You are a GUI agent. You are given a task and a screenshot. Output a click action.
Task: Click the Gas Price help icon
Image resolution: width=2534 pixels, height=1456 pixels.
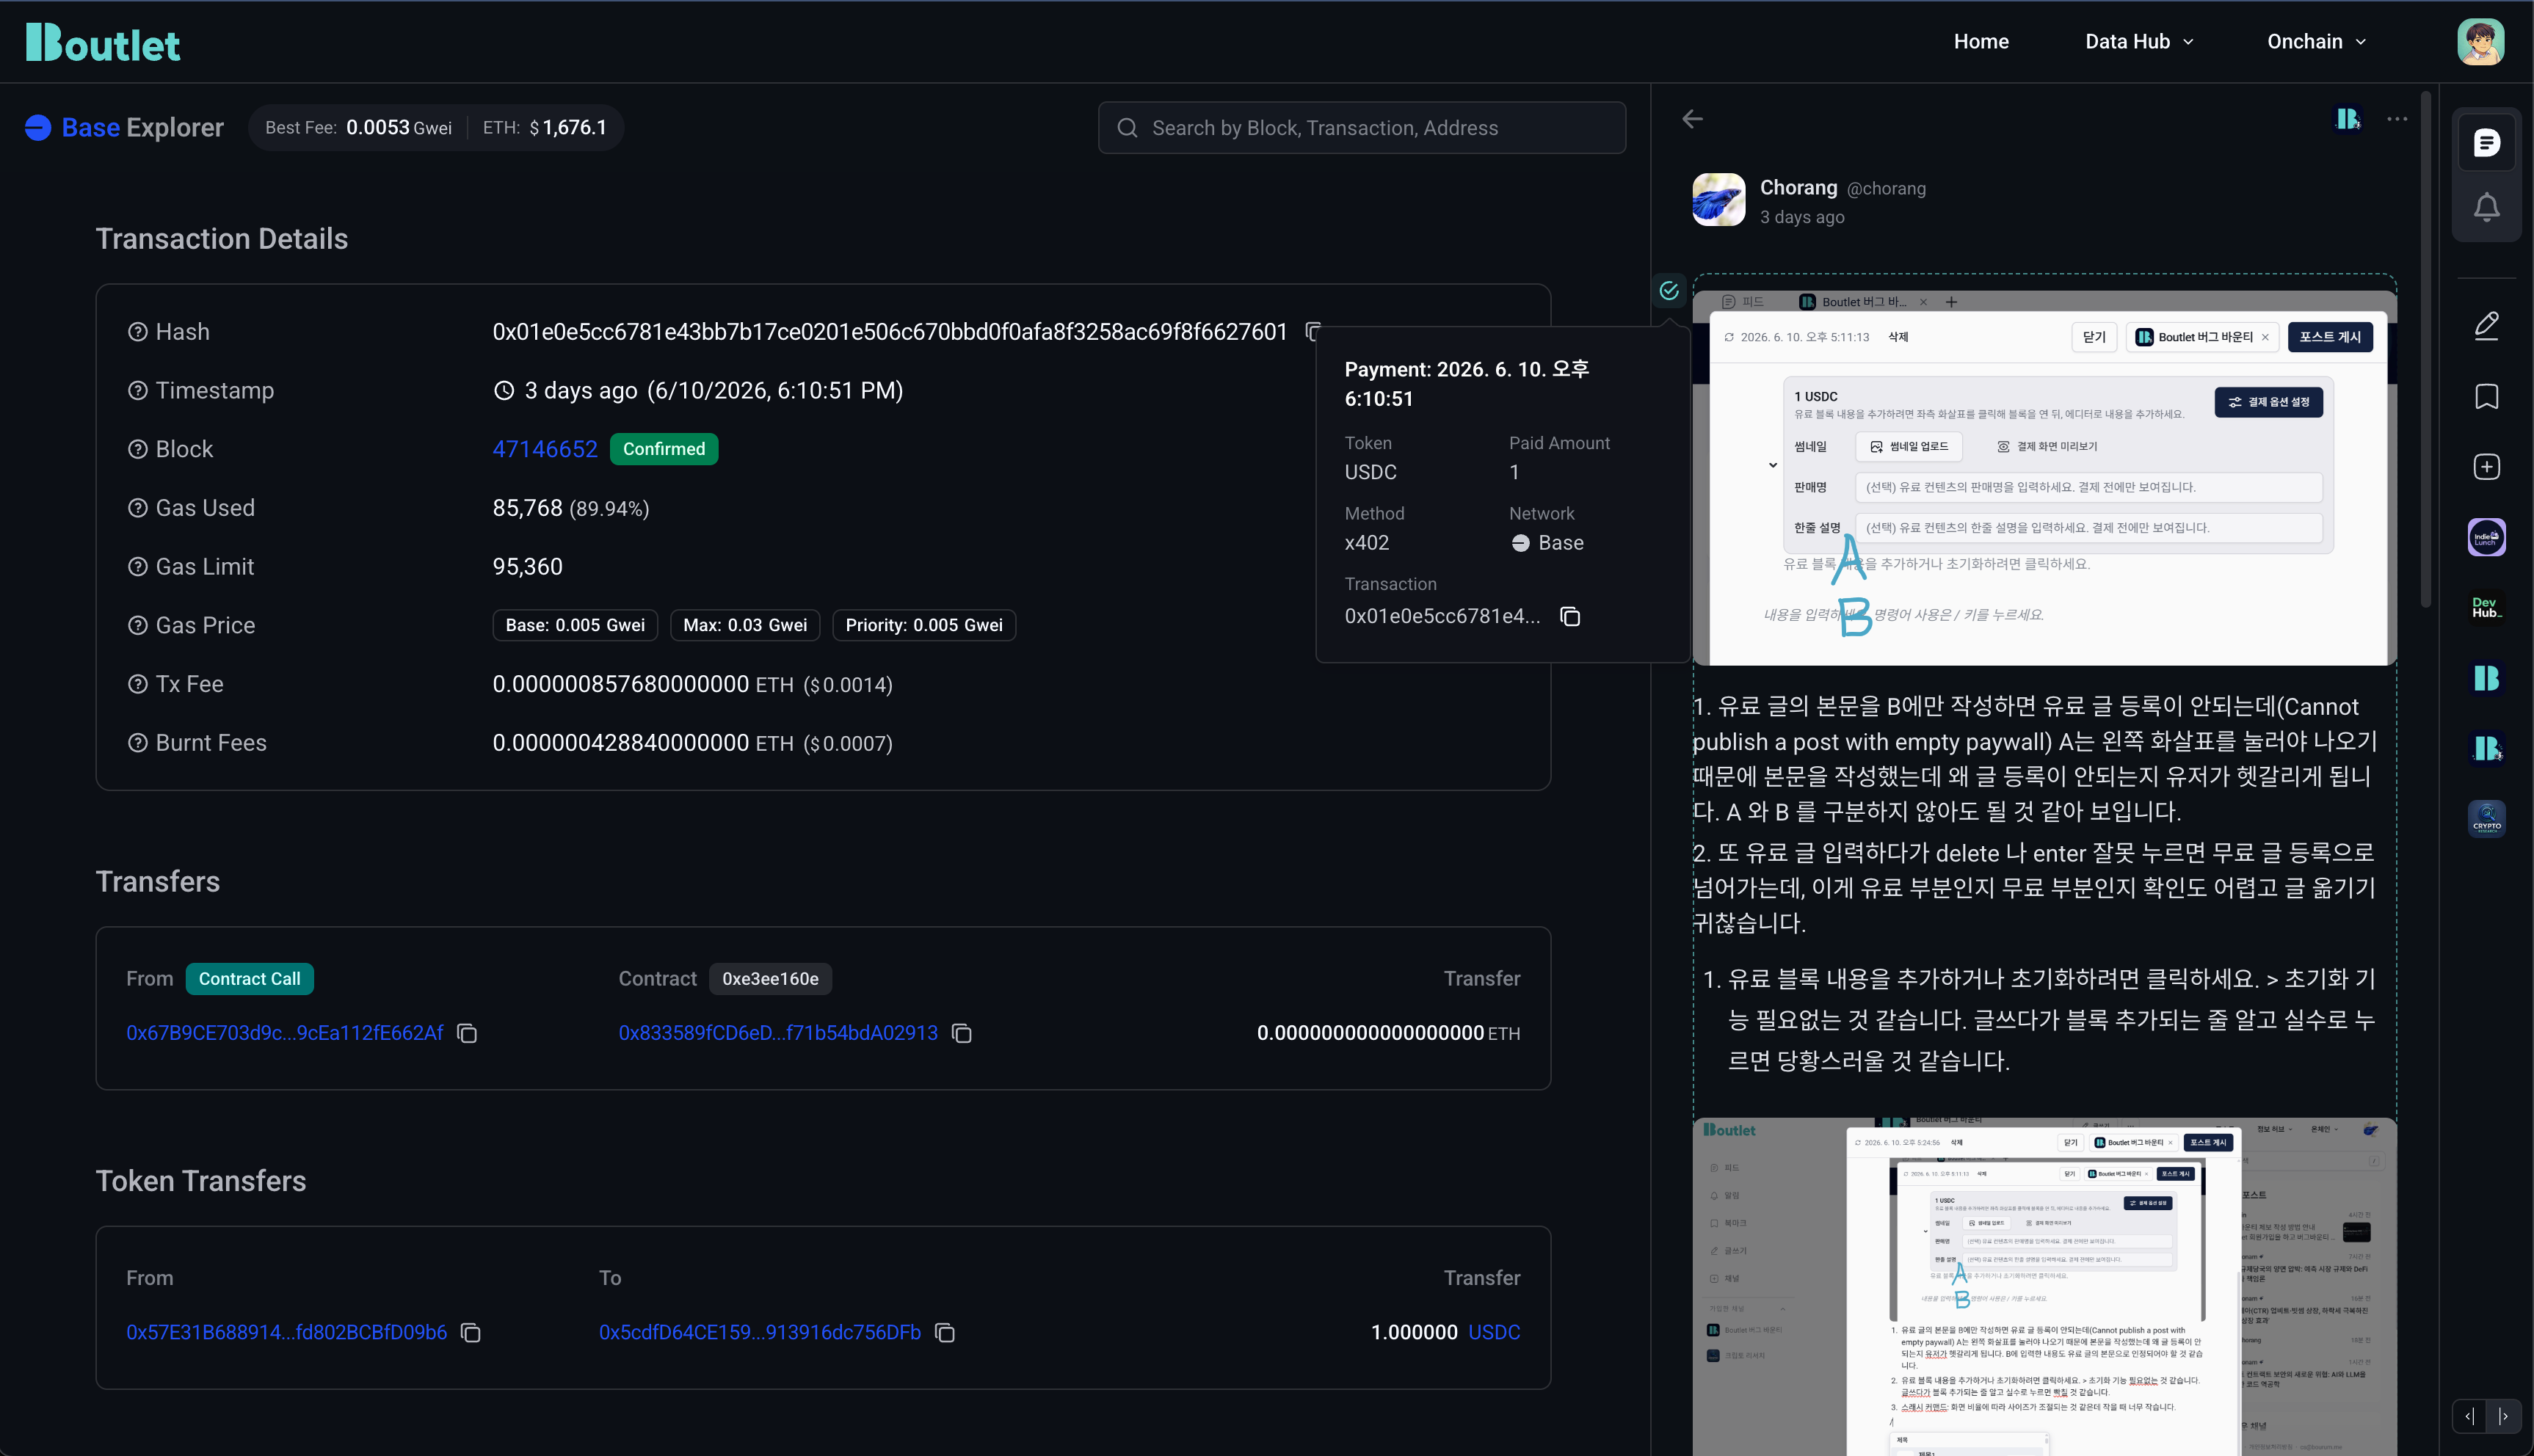point(138,626)
